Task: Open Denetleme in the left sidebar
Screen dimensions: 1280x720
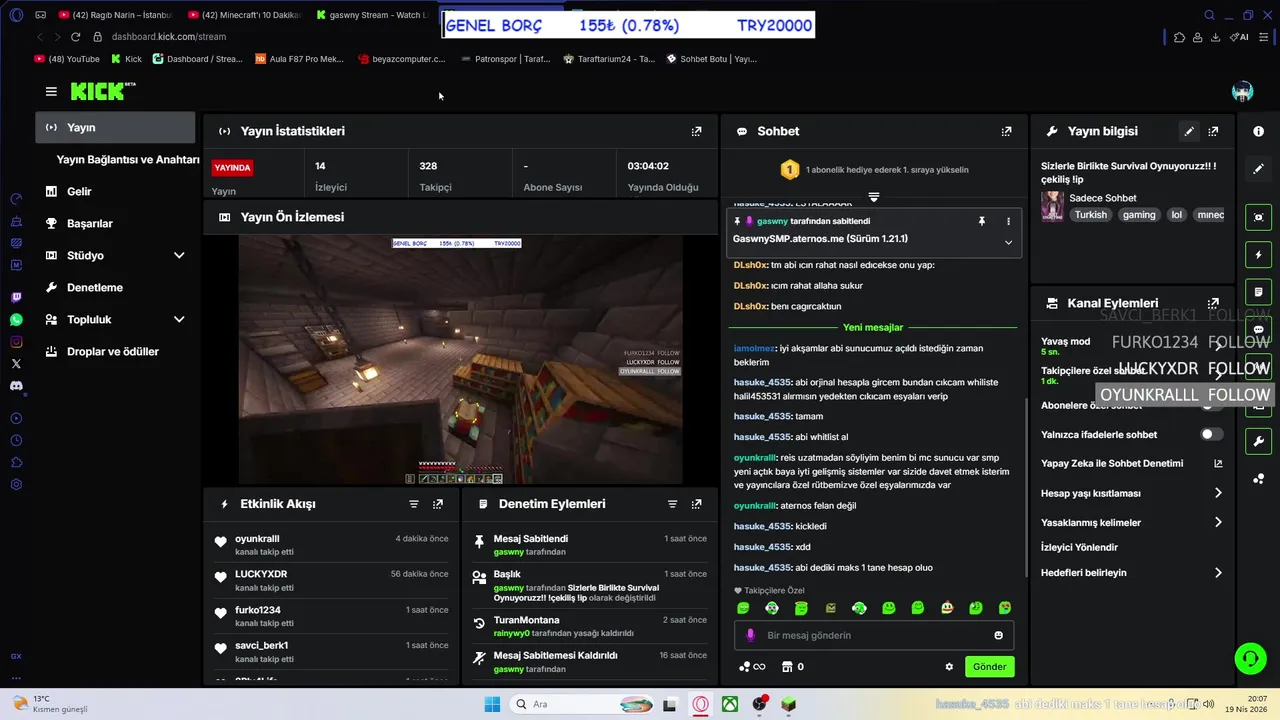Action: point(116,287)
